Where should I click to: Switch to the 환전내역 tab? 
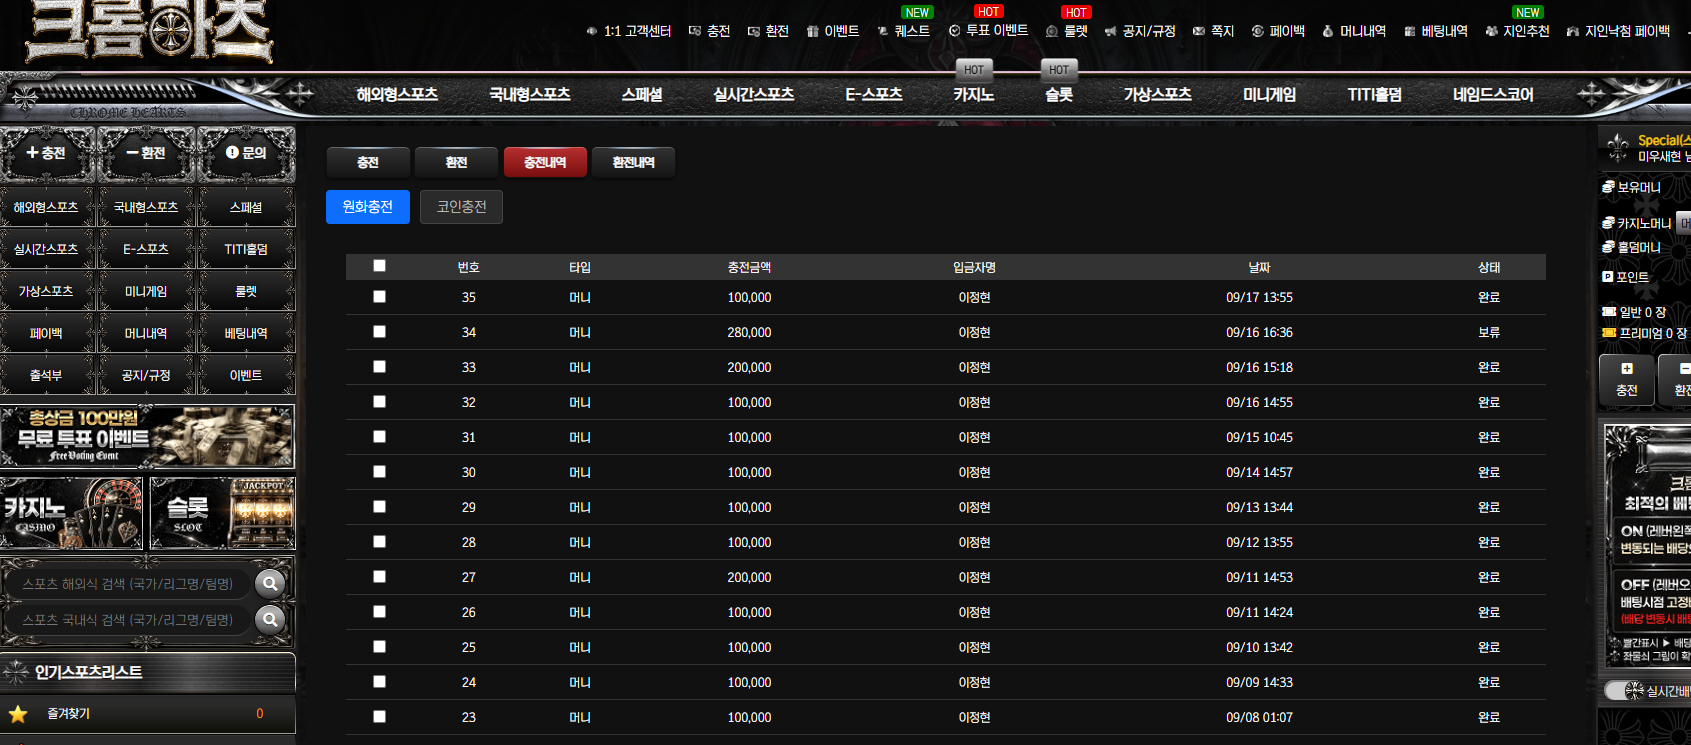[x=633, y=162]
